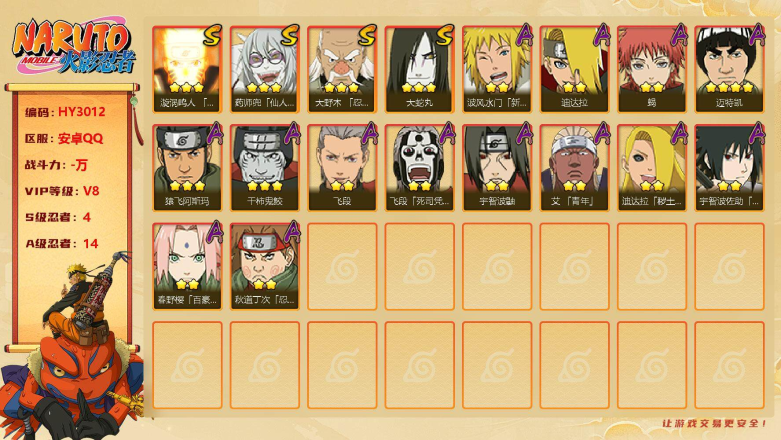
Task: Click the 药师兜 sage mode ninja card
Action: [x=264, y=69]
